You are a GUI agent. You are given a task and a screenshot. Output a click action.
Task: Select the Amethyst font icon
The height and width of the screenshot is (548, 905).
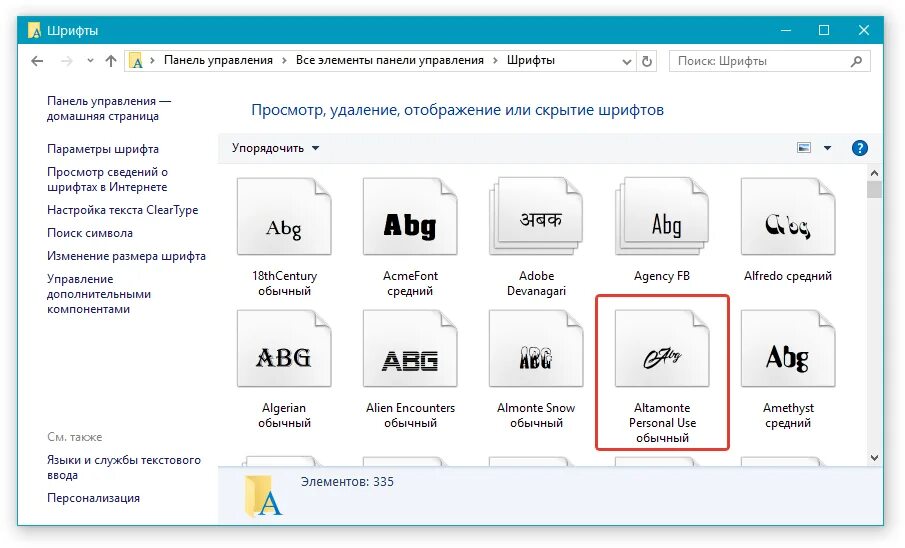[788, 349]
